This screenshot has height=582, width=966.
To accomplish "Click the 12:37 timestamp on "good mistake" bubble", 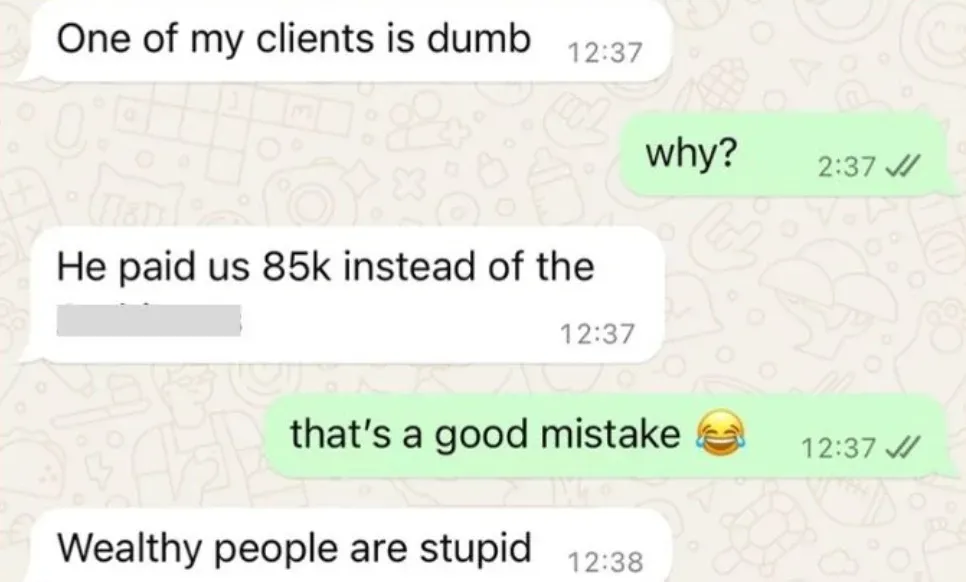I will [x=838, y=447].
